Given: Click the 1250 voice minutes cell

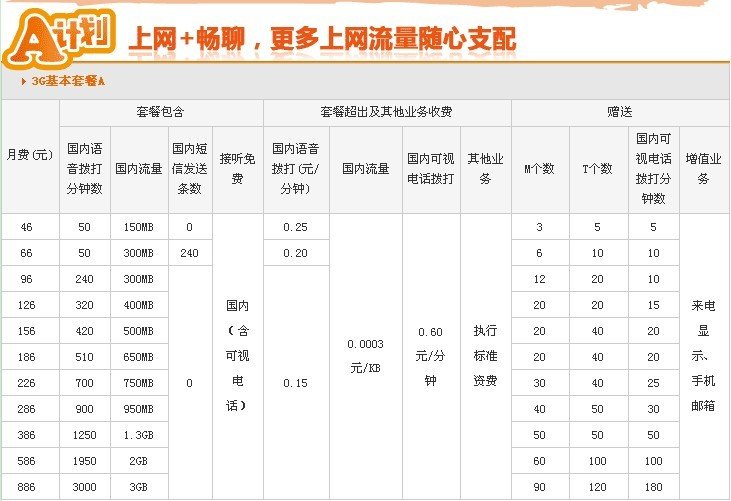Looking at the screenshot, I should [85, 435].
